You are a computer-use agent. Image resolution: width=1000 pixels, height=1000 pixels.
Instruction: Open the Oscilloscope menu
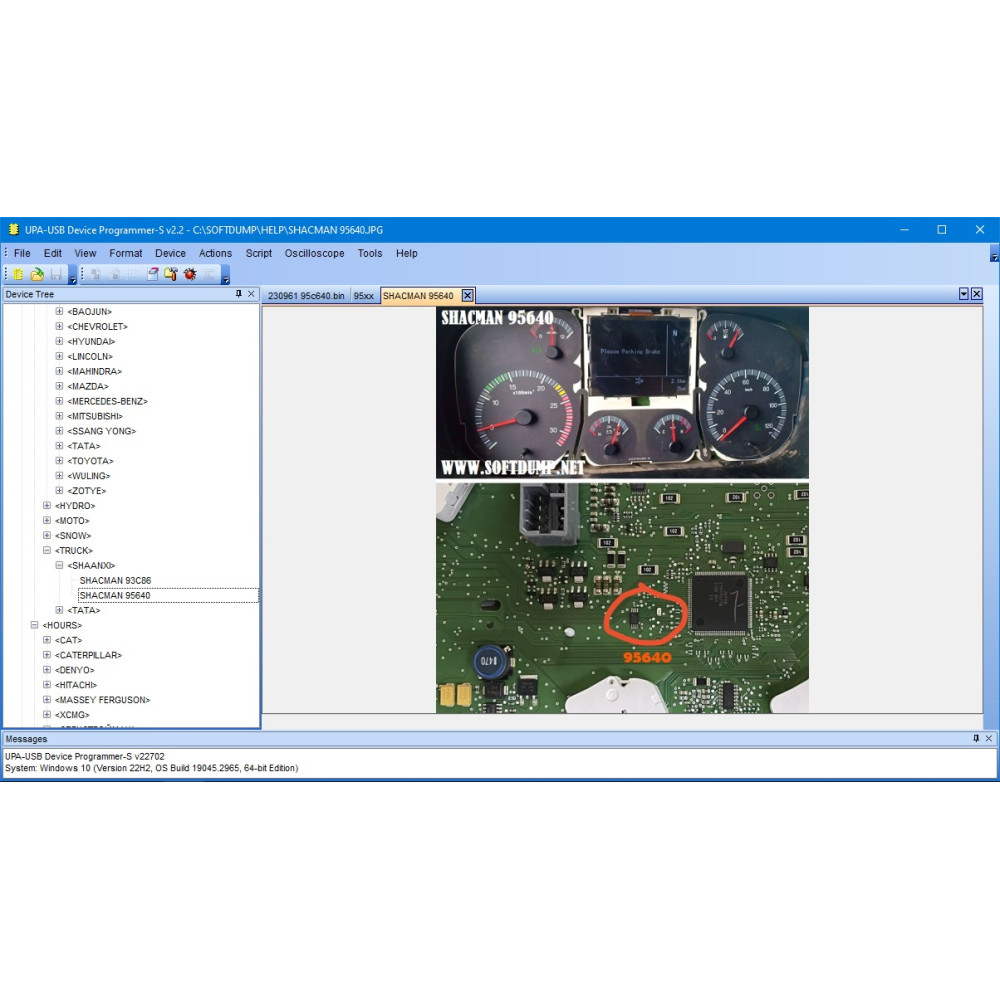click(x=314, y=253)
